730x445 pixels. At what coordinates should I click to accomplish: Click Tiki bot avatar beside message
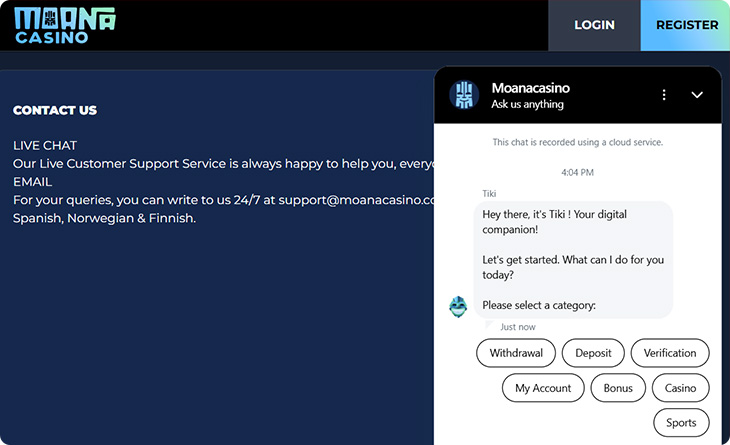click(x=458, y=307)
